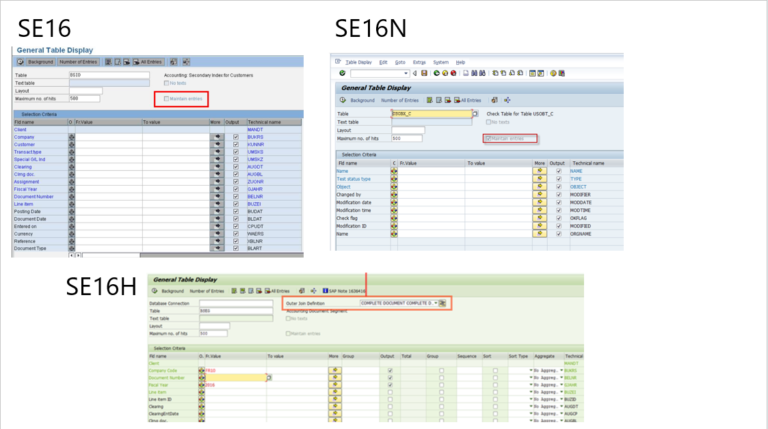Click Background in SE16N application toolbar
The image size is (768, 429).
click(362, 100)
